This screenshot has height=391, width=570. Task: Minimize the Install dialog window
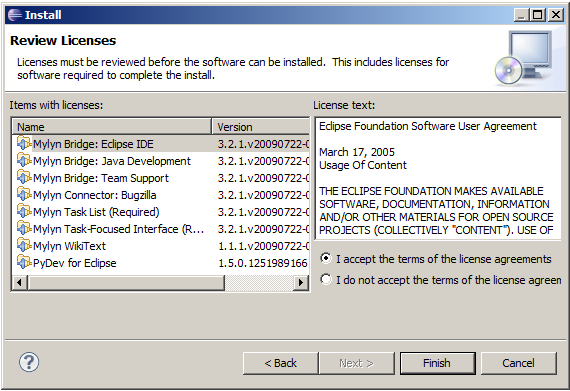[521, 15]
